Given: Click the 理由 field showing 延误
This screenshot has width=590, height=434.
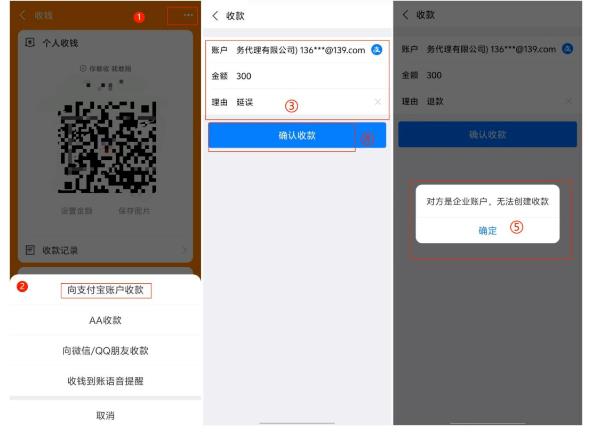Looking at the screenshot, I should (297, 102).
